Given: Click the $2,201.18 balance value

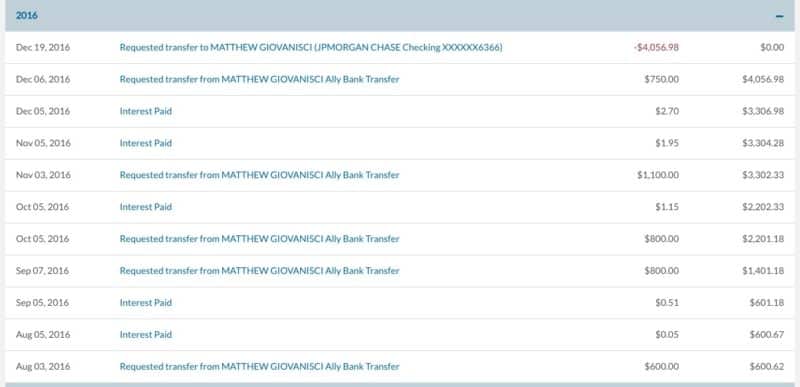Looking at the screenshot, I should click(763, 239).
